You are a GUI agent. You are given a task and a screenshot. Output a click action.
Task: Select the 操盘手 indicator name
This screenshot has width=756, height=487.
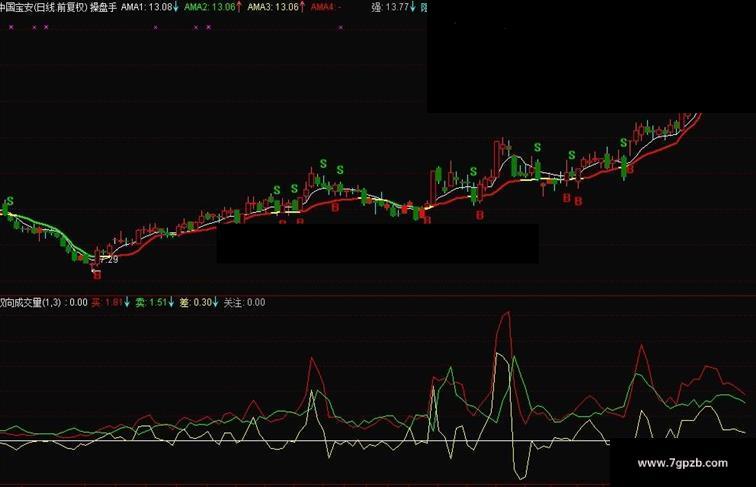[x=103, y=7]
